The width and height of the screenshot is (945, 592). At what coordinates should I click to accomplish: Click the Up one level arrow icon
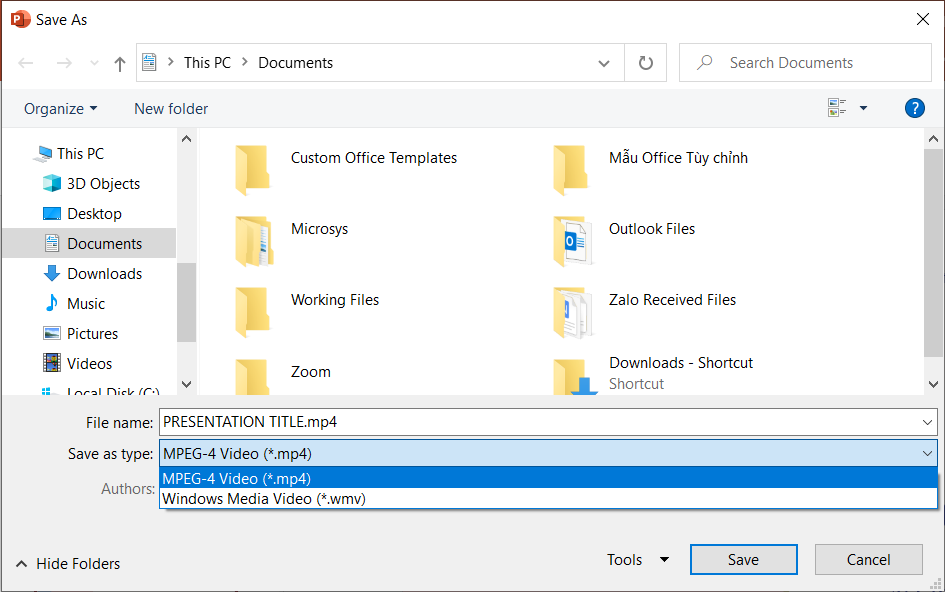(120, 63)
